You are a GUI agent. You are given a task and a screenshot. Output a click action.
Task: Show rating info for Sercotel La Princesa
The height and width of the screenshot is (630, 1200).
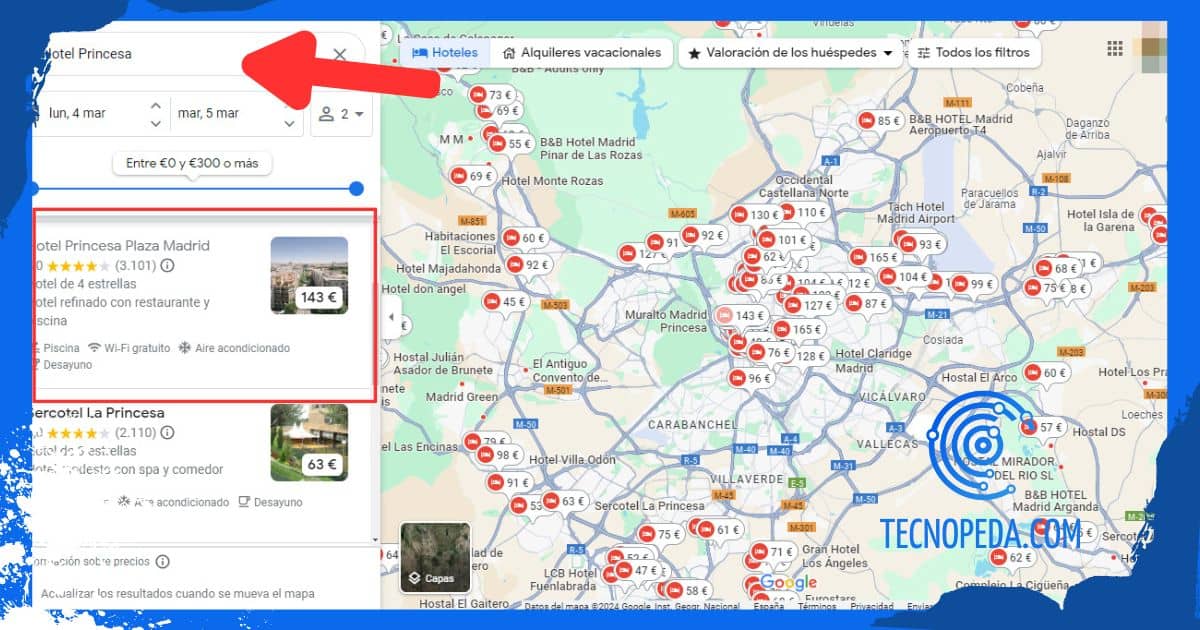click(x=167, y=433)
